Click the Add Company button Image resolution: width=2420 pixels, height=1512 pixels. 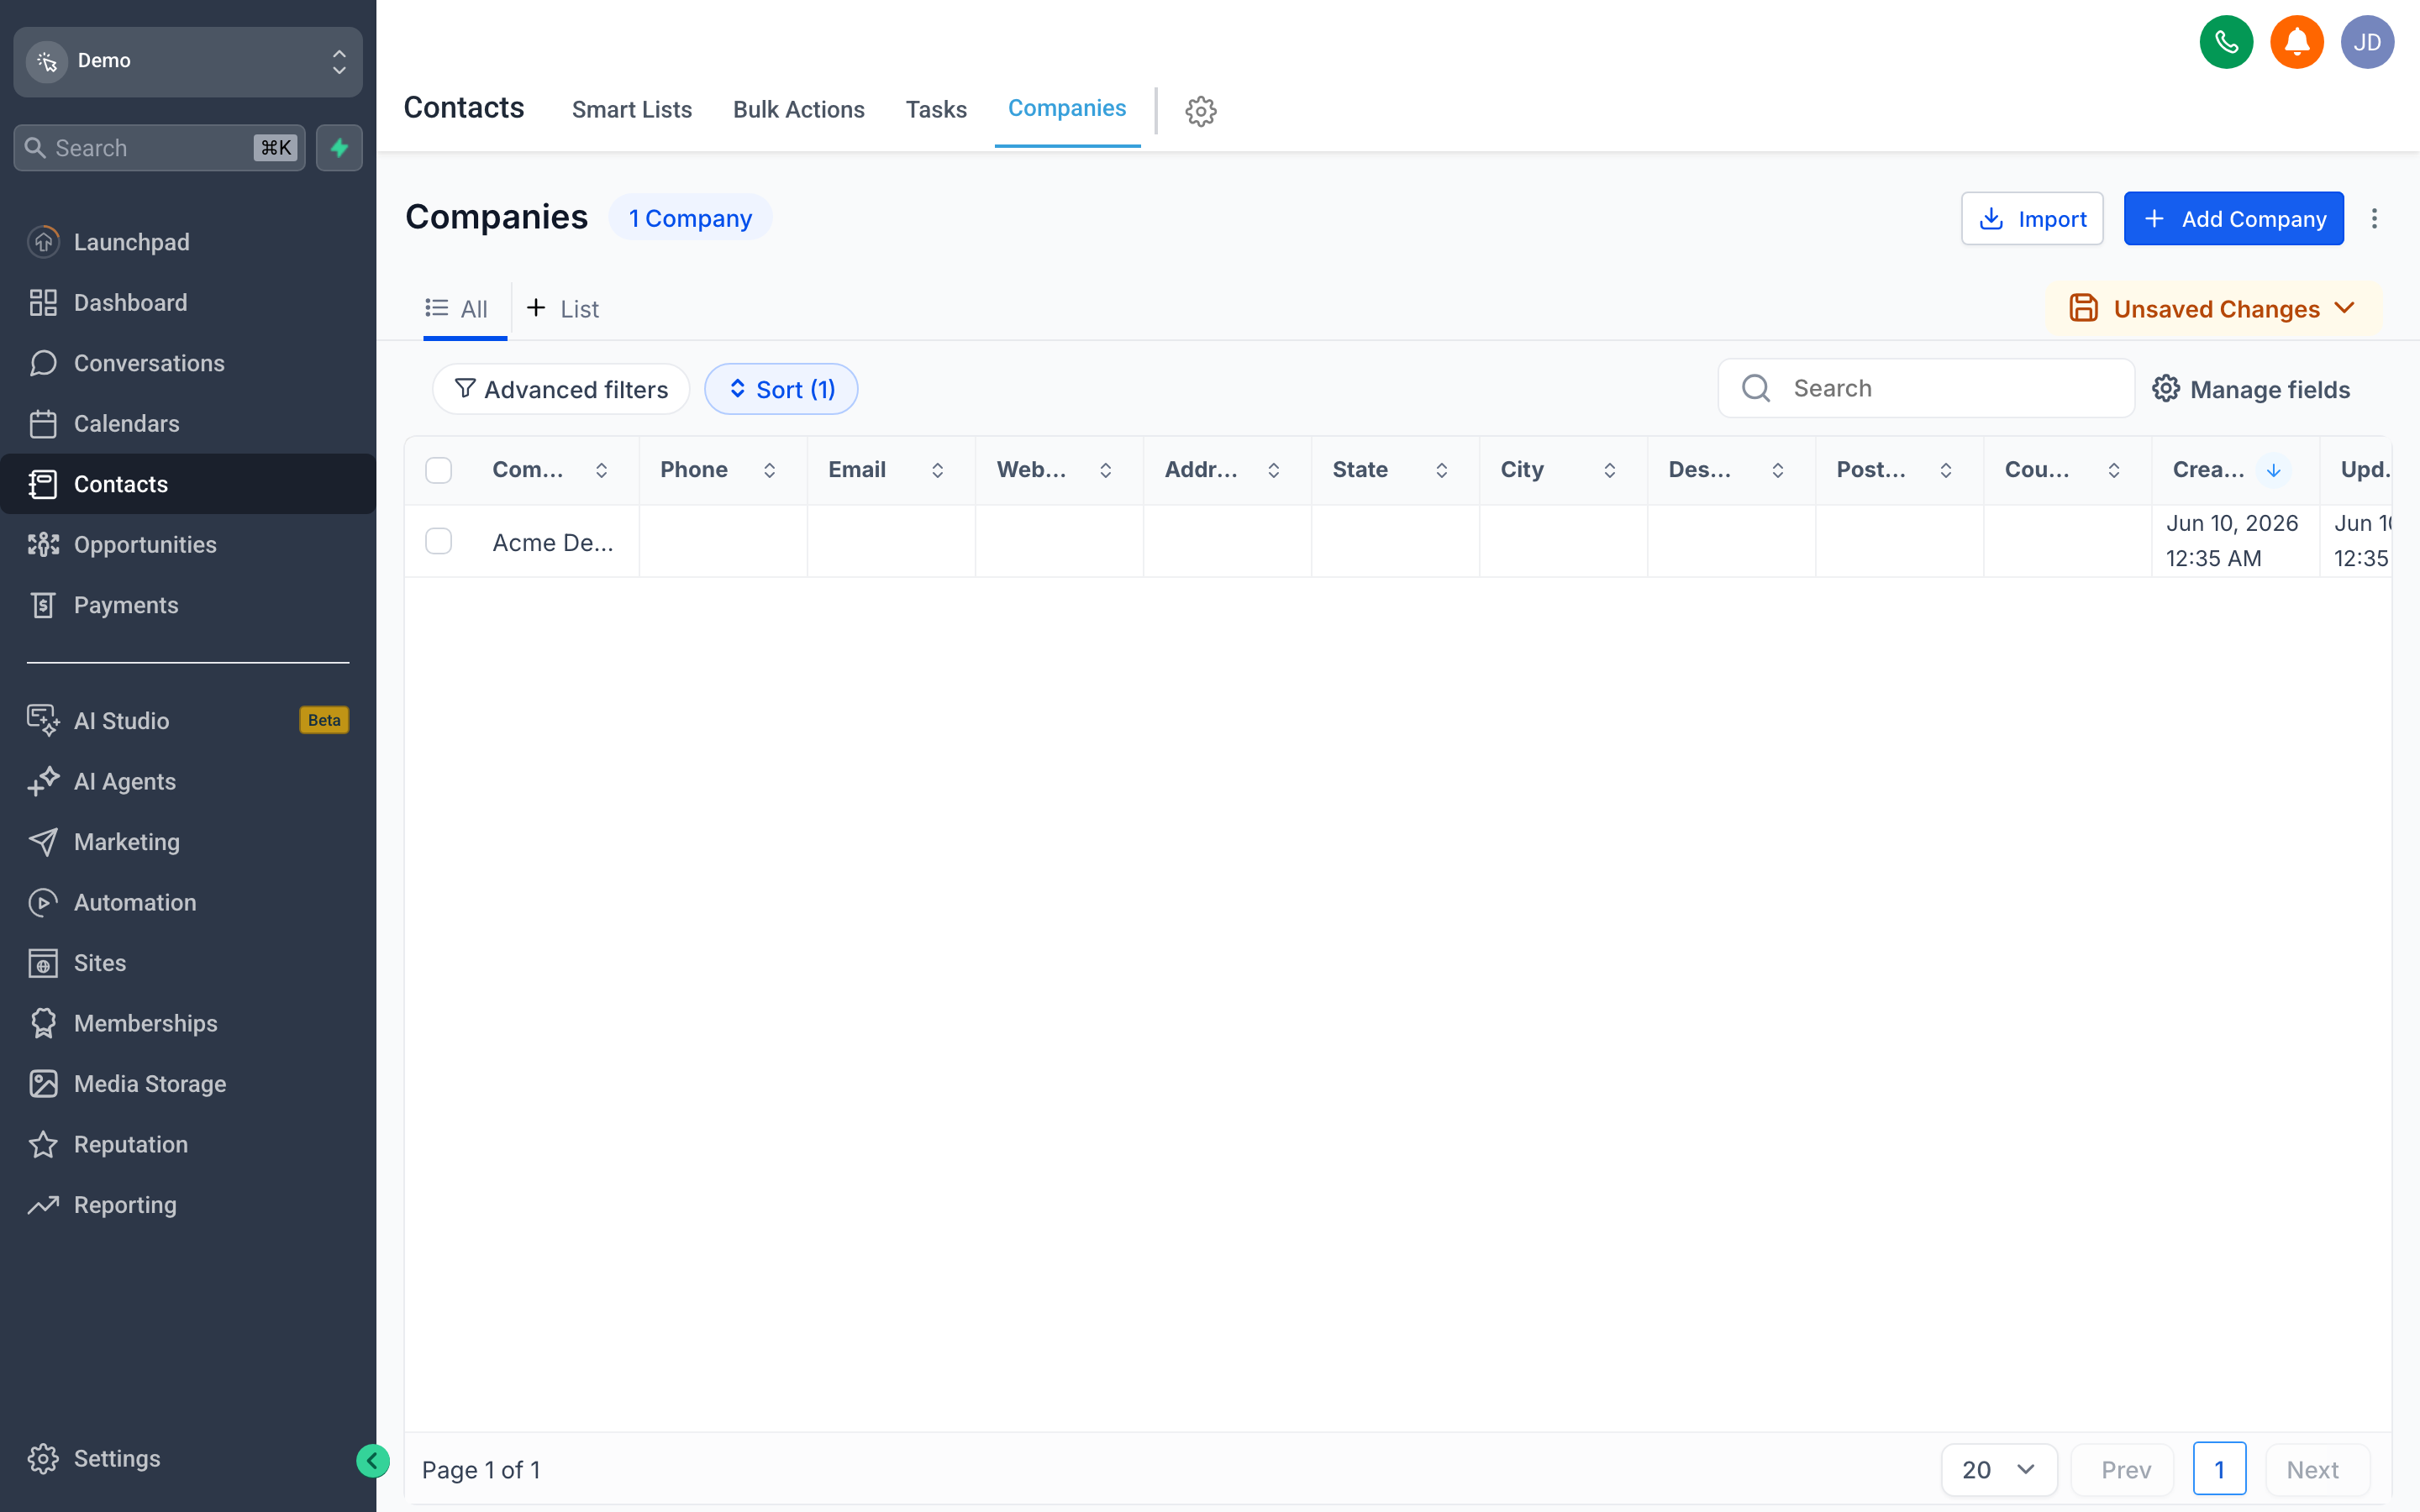coord(2234,218)
